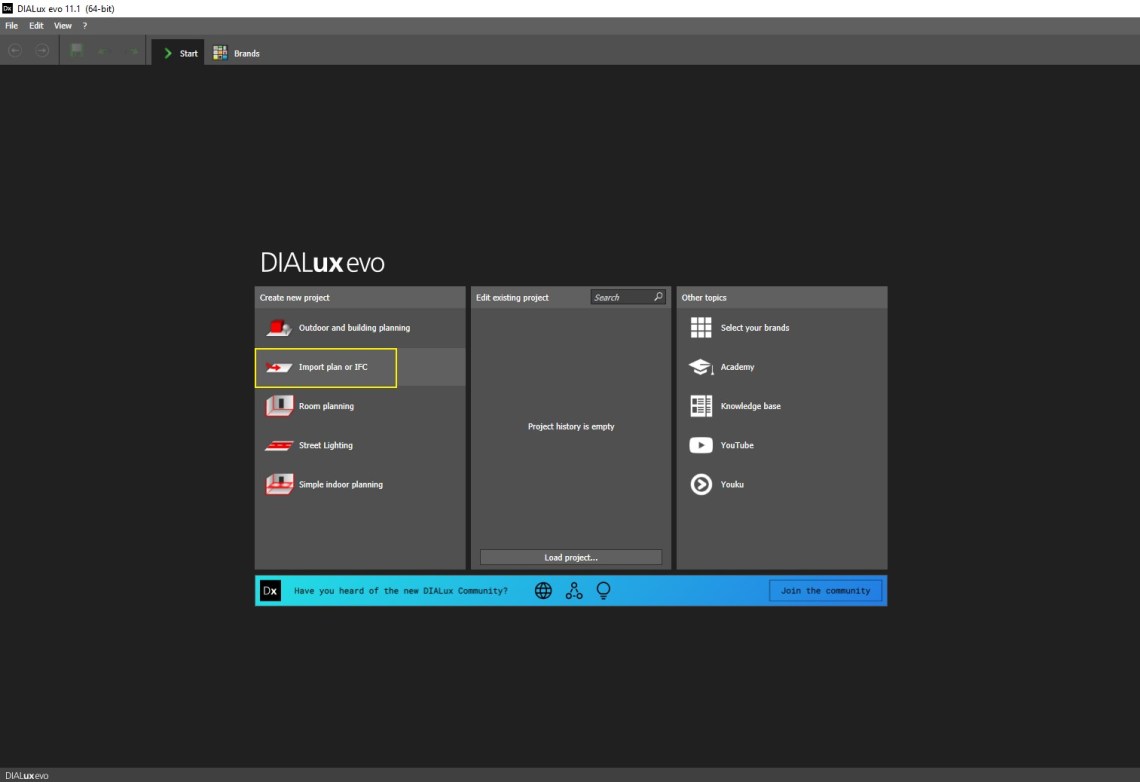
Task: Open the YouTube link icon
Action: click(x=701, y=446)
